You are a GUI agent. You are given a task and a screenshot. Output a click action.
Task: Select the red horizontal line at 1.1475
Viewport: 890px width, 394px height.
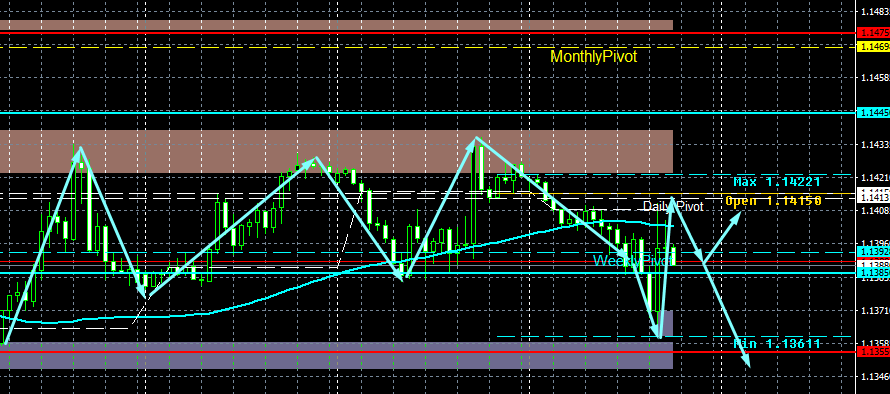tap(428, 33)
